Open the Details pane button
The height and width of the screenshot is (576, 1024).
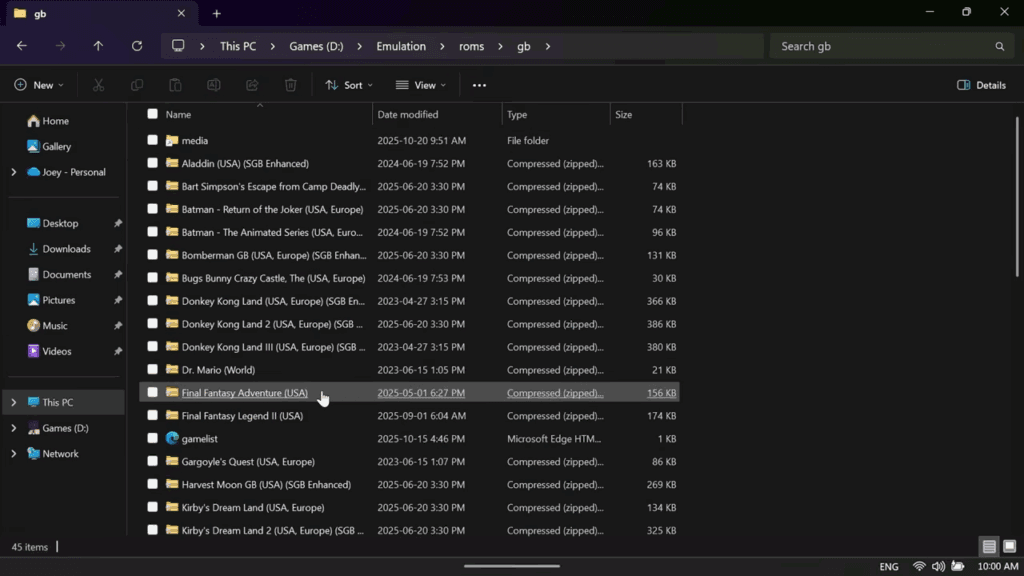[x=981, y=85]
